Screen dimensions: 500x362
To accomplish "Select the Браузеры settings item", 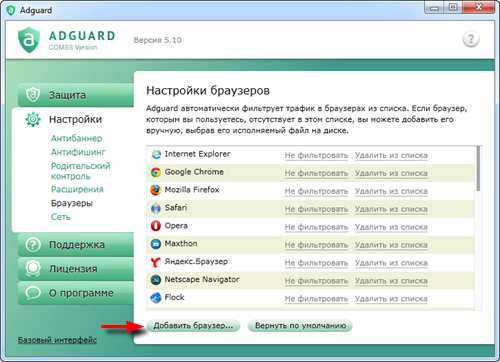I will [x=72, y=203].
